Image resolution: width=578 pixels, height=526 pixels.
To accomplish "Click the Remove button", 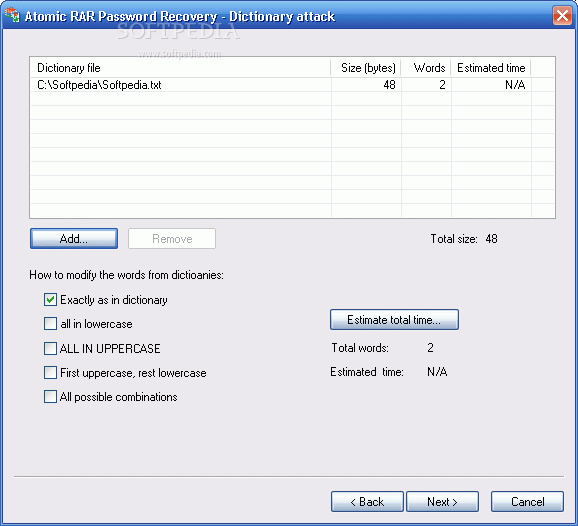I will 172,238.
